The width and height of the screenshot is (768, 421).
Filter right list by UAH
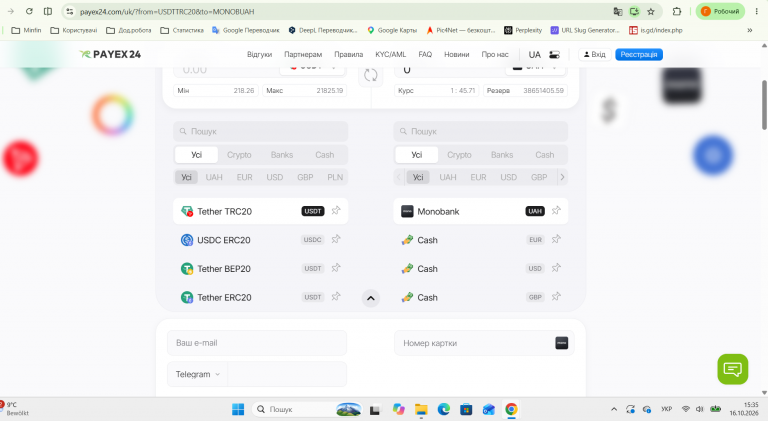(x=448, y=177)
